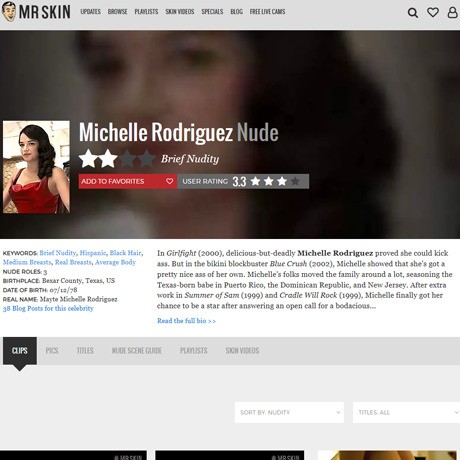Switch to Playlists tab below bio
Image resolution: width=460 pixels, height=460 pixels.
click(x=194, y=351)
